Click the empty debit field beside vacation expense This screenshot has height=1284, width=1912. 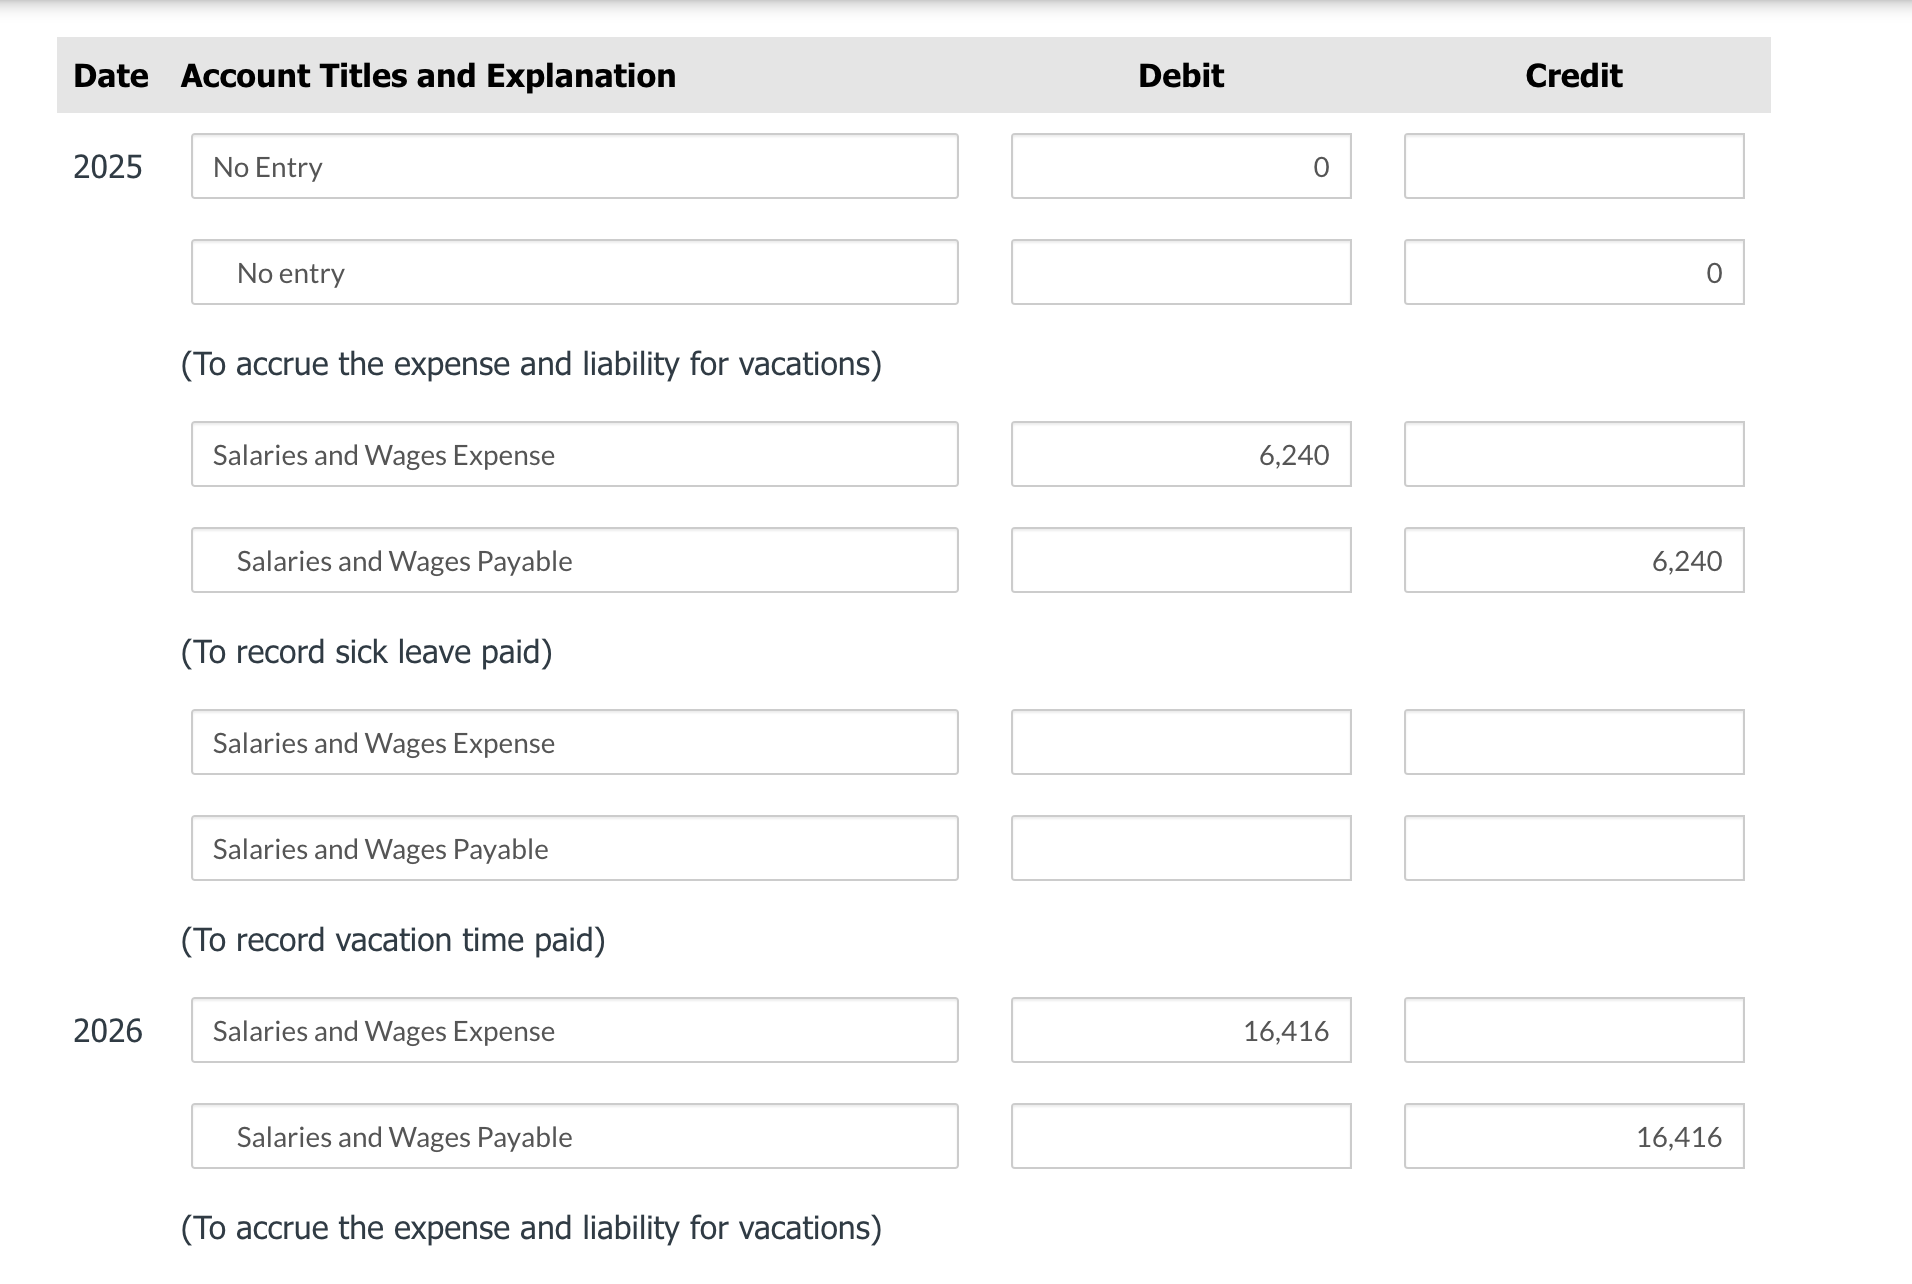1180,742
